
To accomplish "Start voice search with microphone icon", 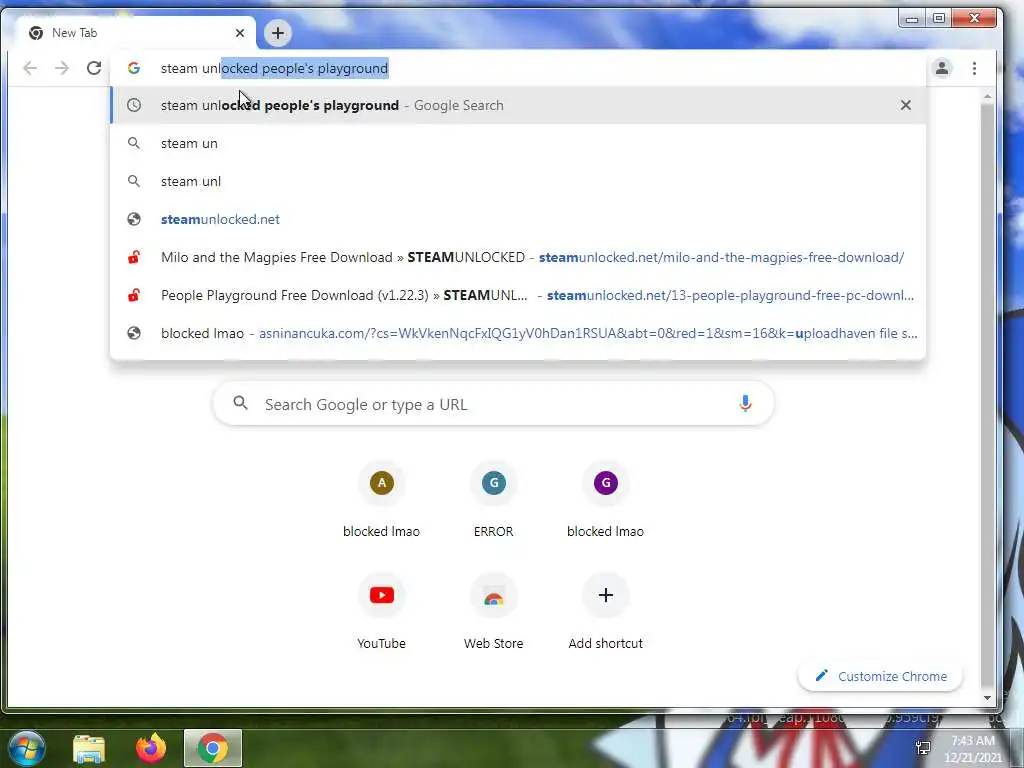I will pos(745,404).
